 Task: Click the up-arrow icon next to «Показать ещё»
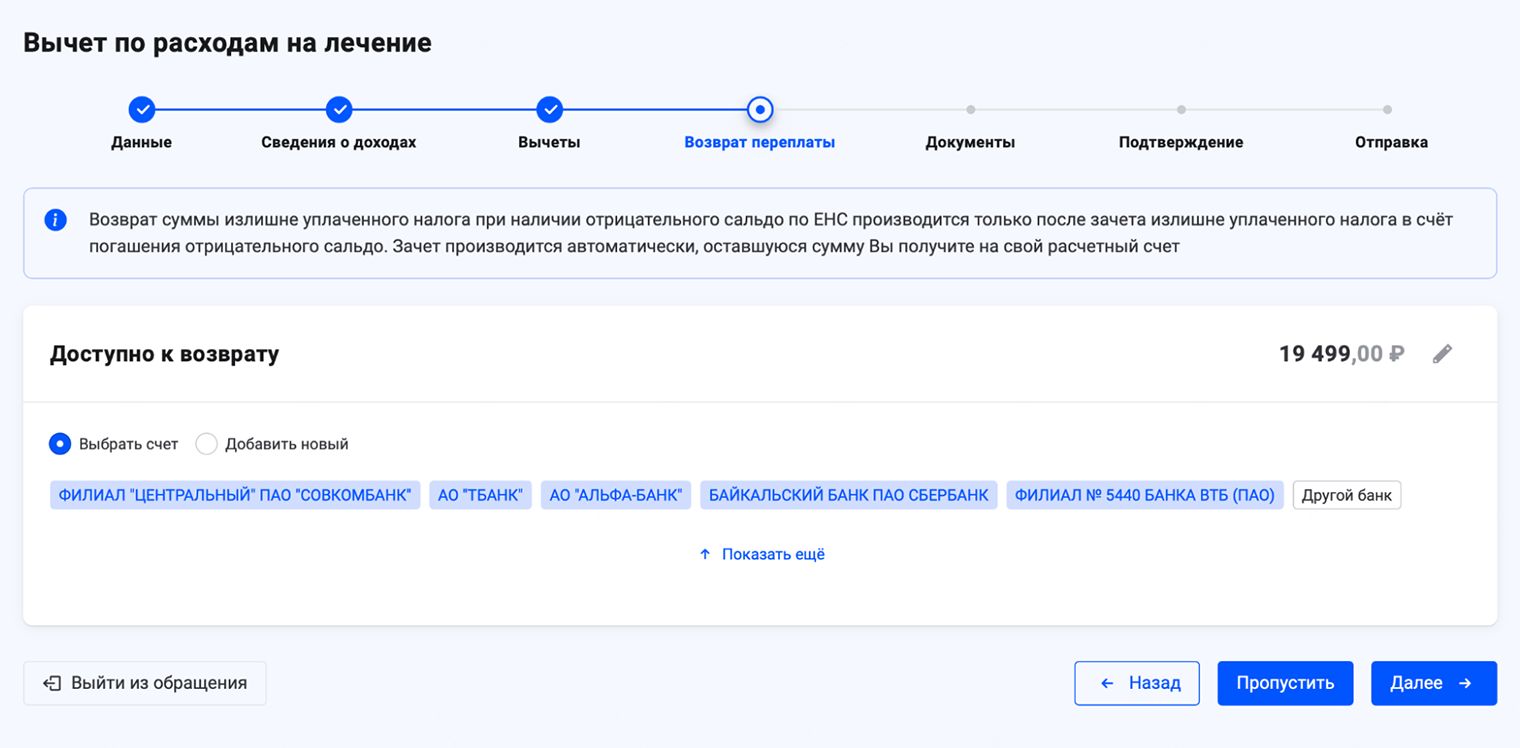point(703,553)
